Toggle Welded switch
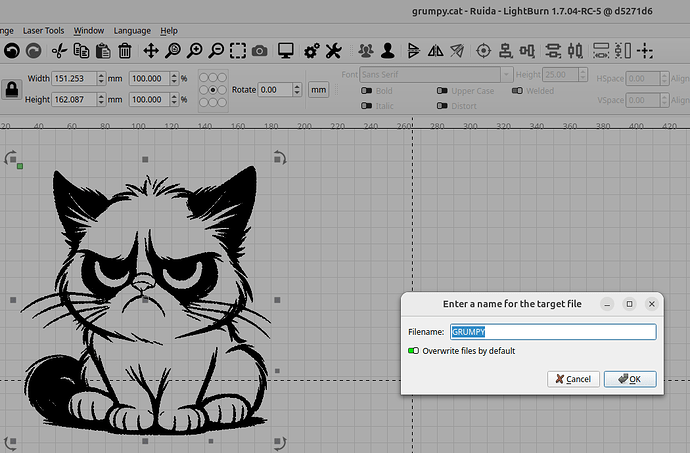Screen dimensions: 690x453 coord(517,91)
